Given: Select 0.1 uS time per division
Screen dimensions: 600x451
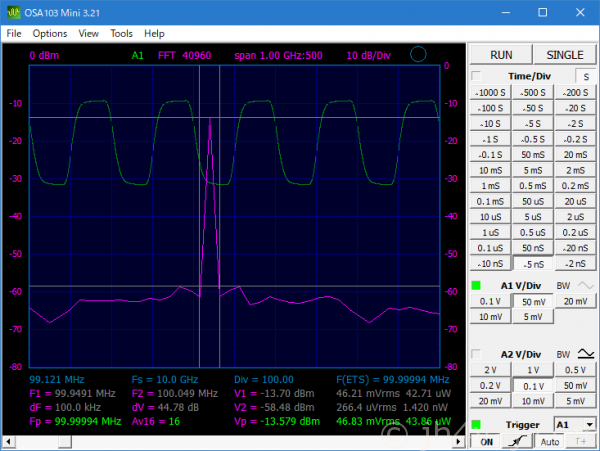Looking at the screenshot, I should point(491,248).
